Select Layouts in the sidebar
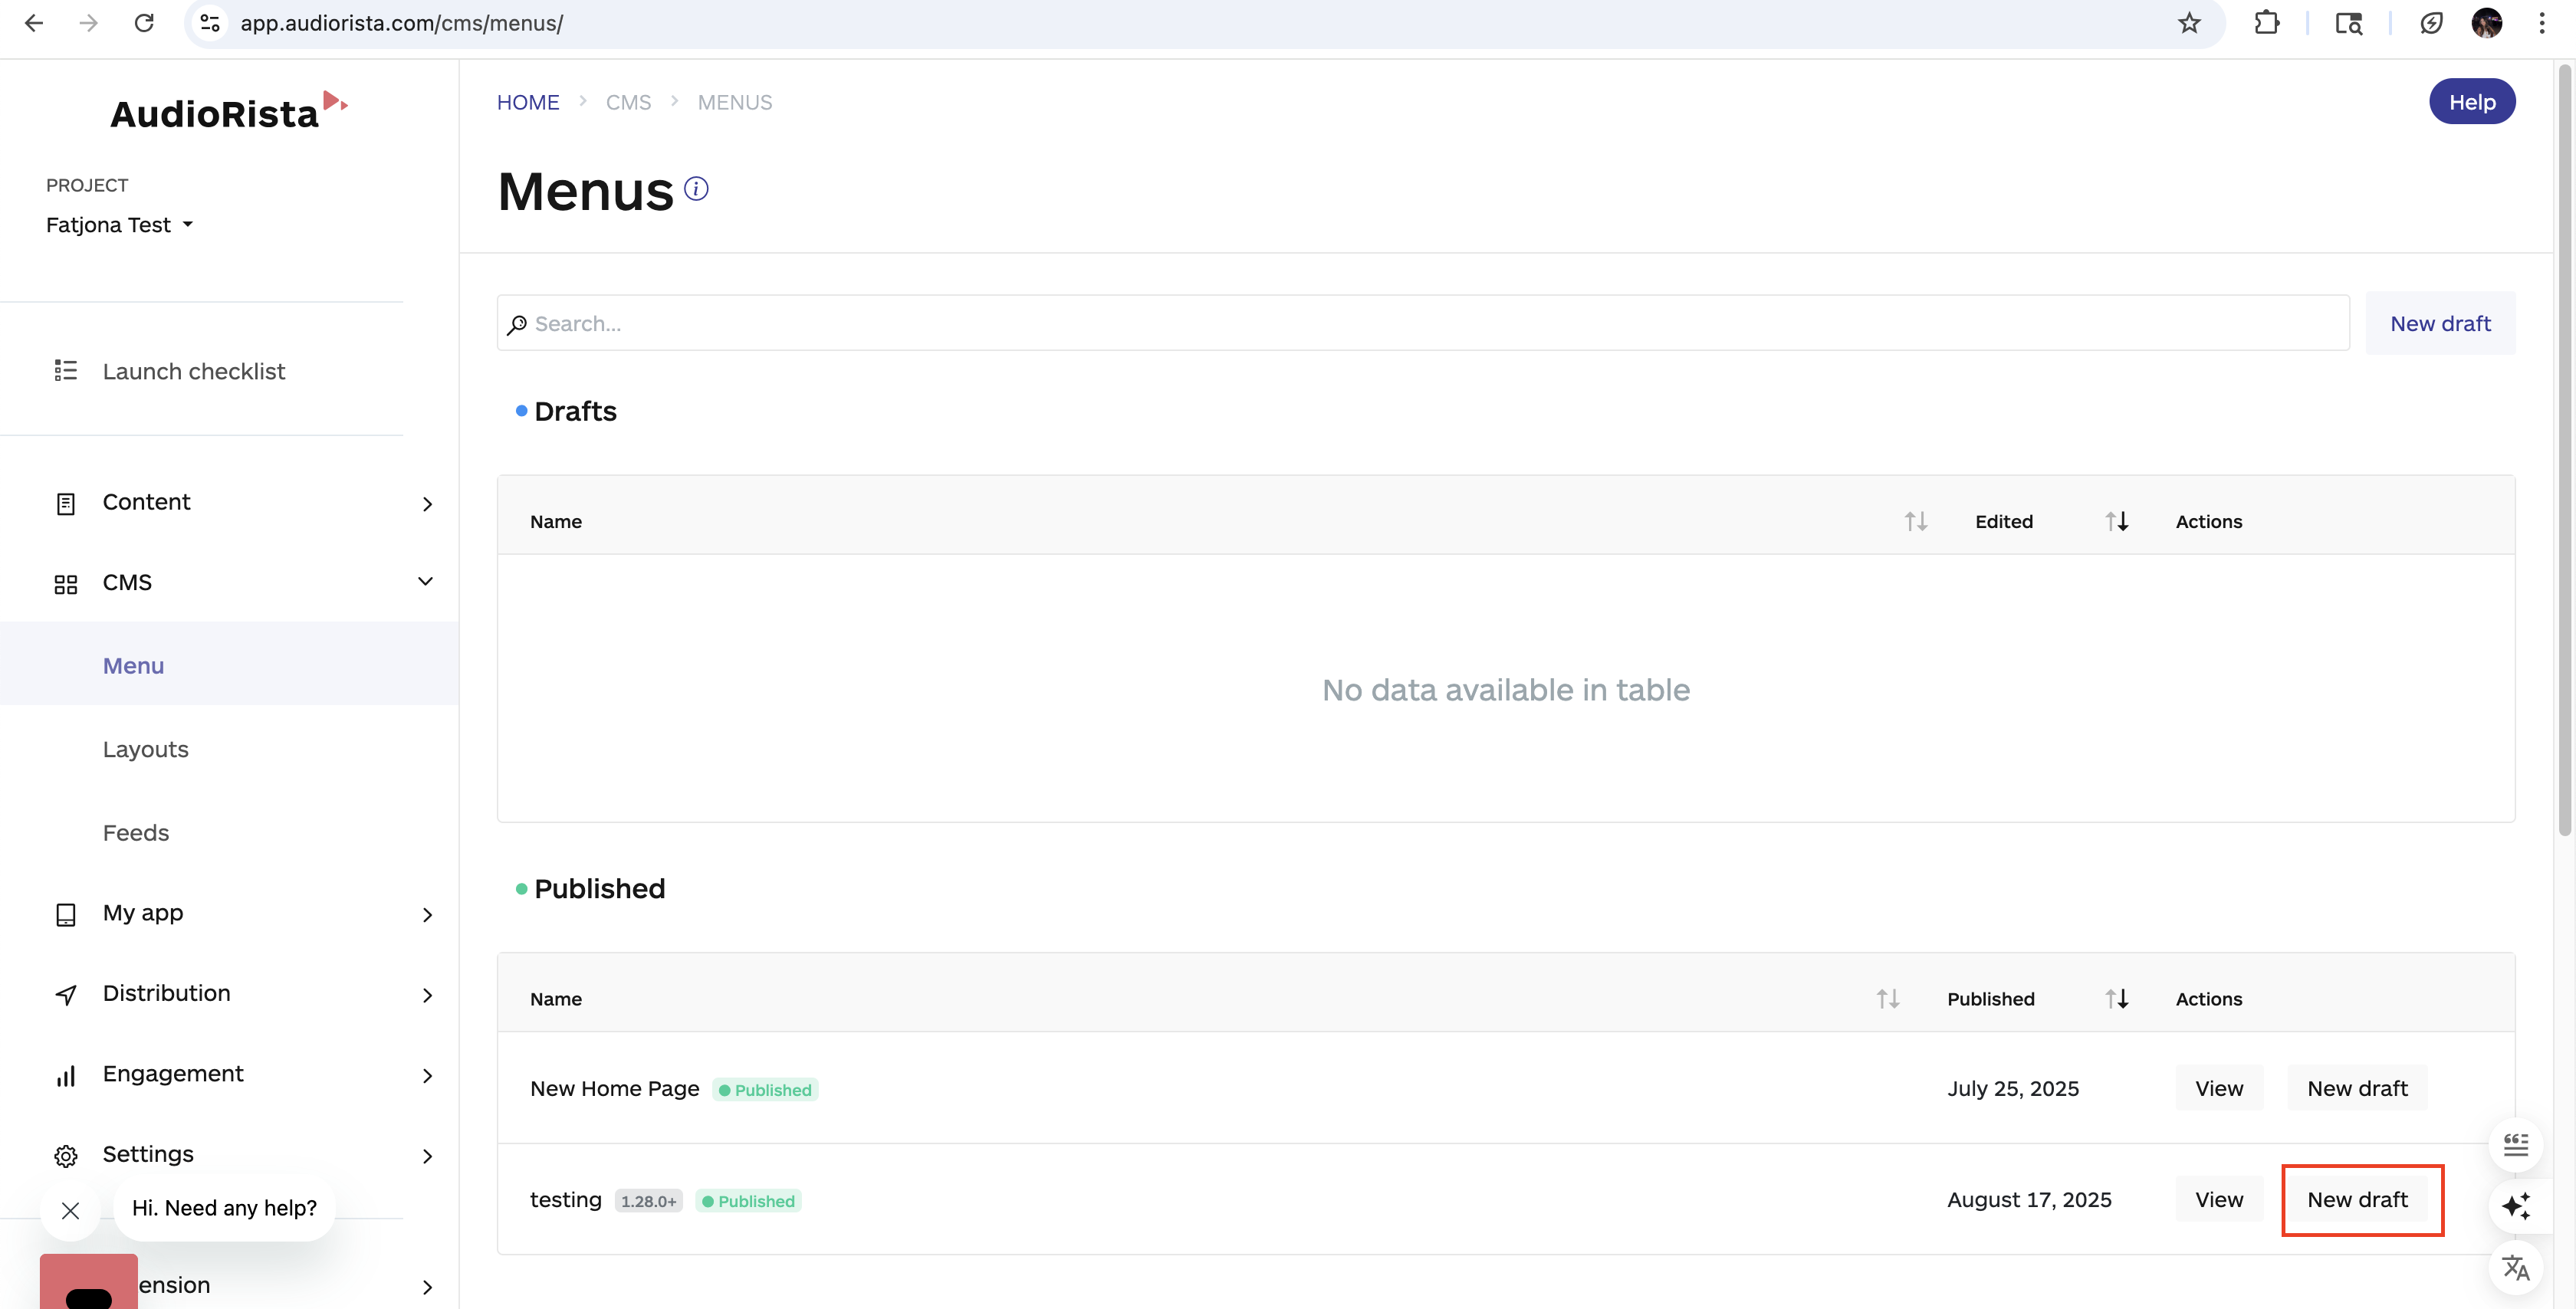This screenshot has height=1309, width=2576. 146,749
